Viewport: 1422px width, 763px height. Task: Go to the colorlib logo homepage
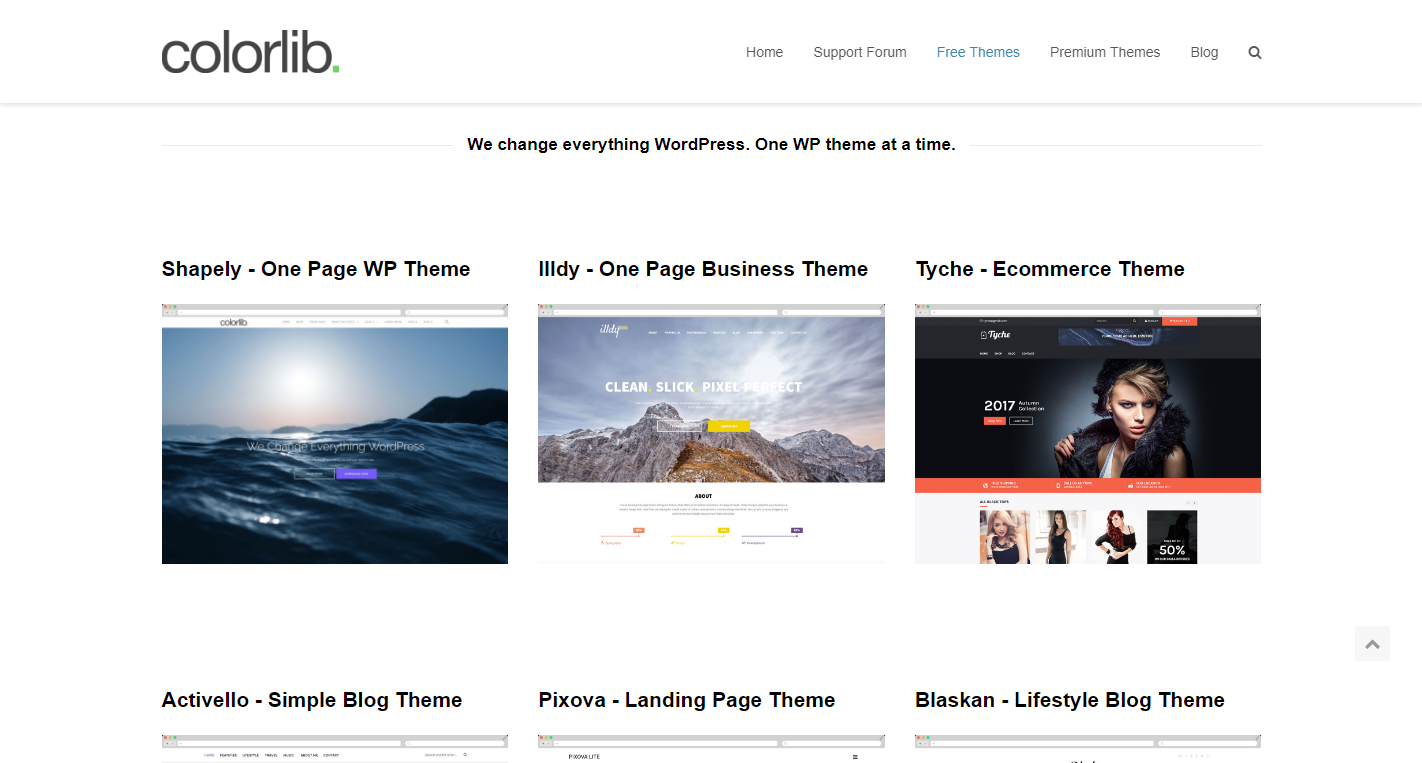coord(251,53)
